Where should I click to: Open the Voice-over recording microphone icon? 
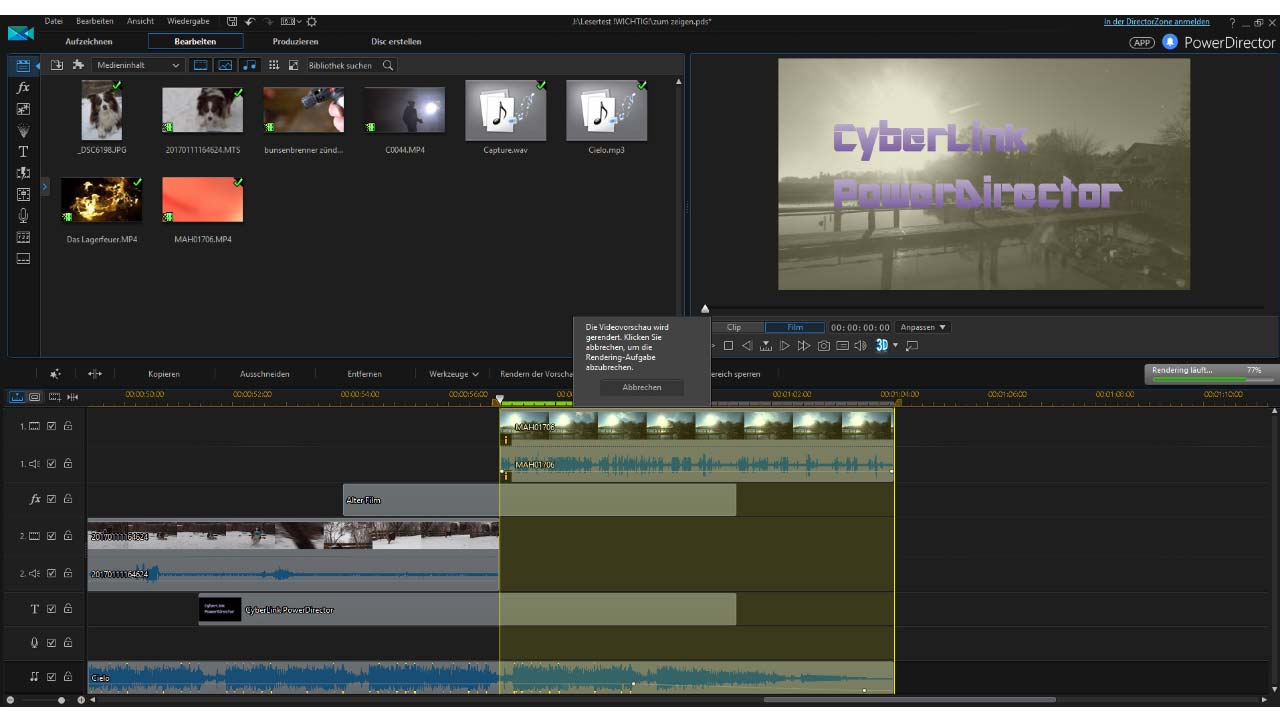point(23,216)
